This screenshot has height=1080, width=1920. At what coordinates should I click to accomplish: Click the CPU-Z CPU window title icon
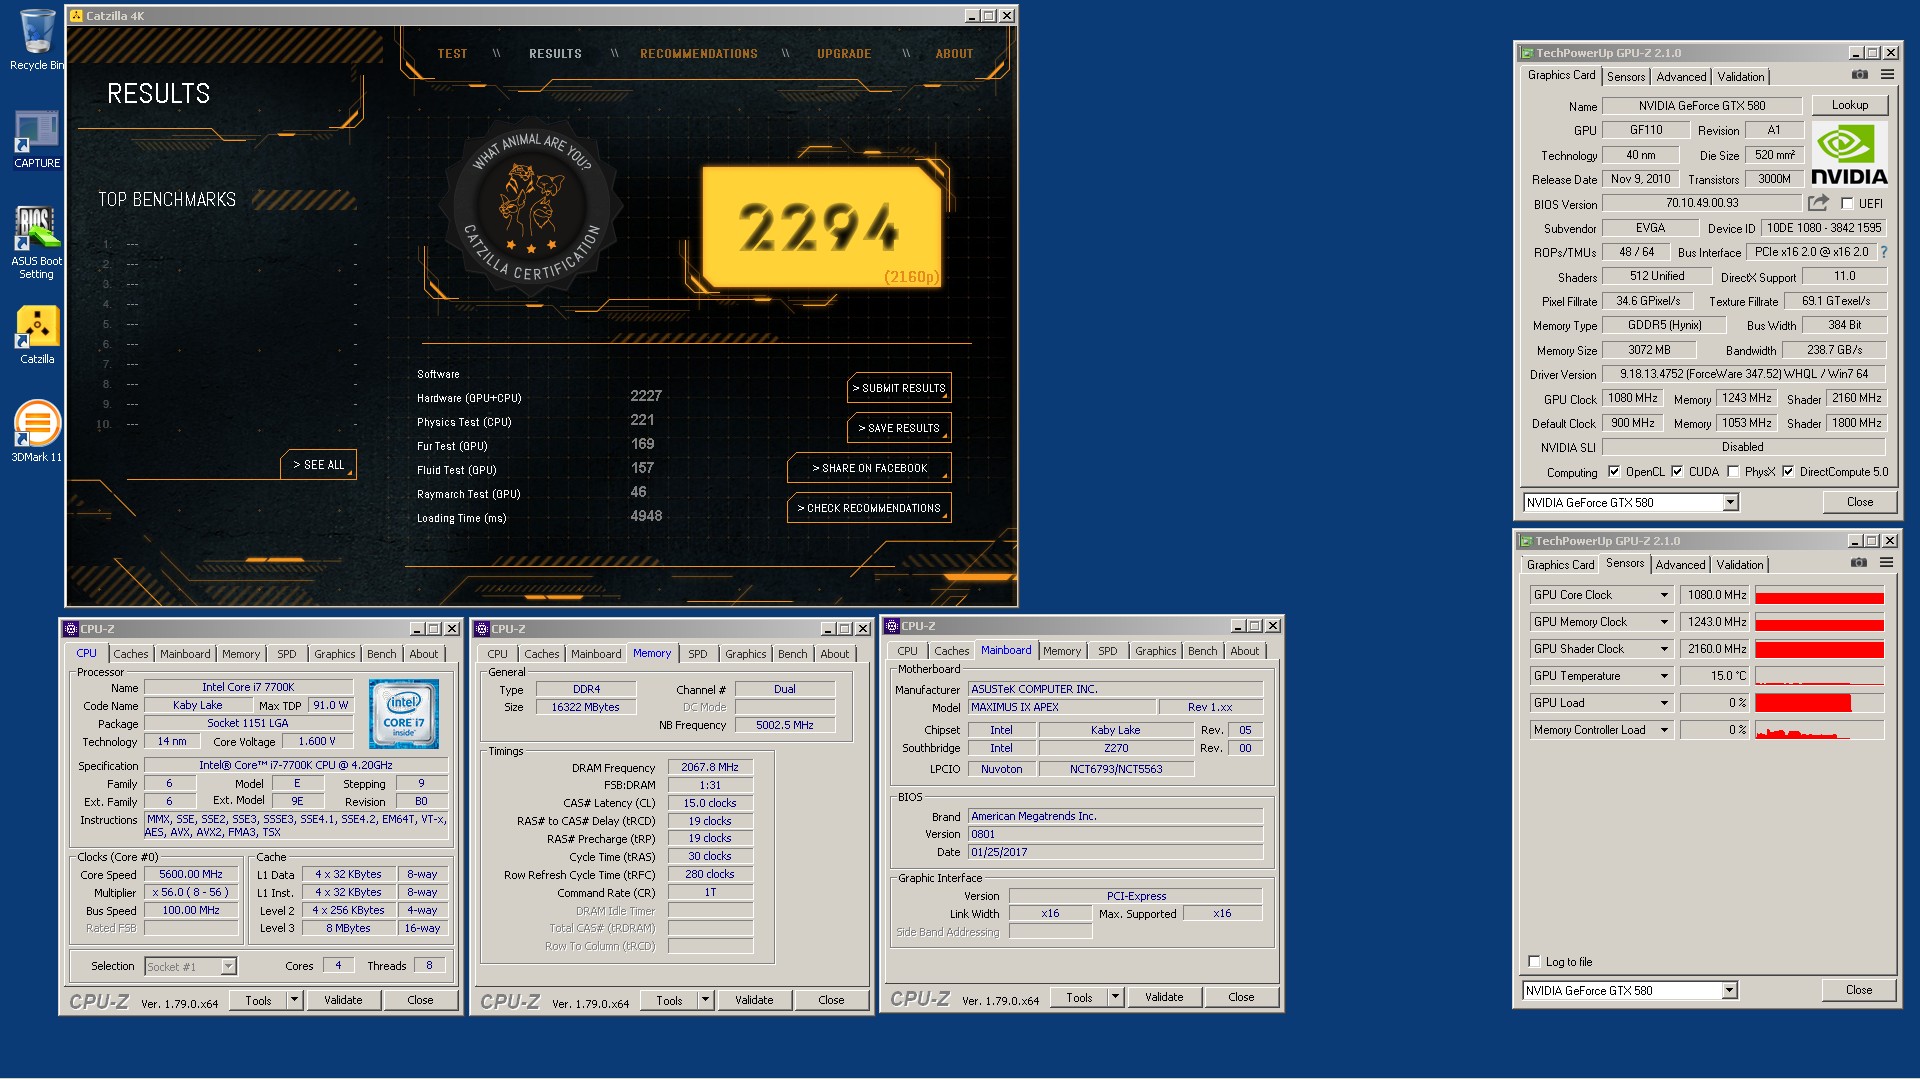pos(71,629)
